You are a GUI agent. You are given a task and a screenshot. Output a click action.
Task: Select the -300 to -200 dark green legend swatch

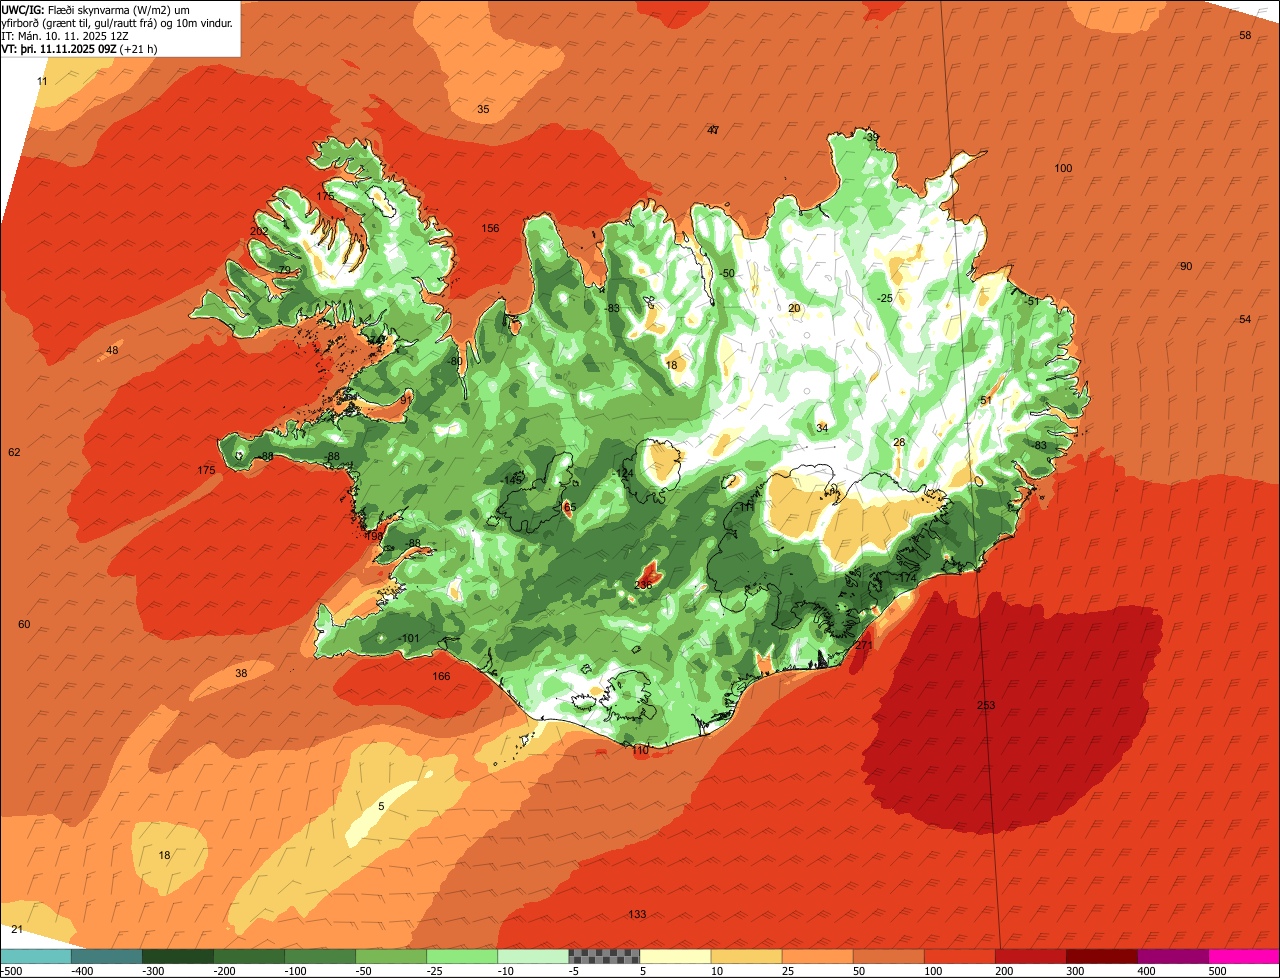[x=178, y=956]
